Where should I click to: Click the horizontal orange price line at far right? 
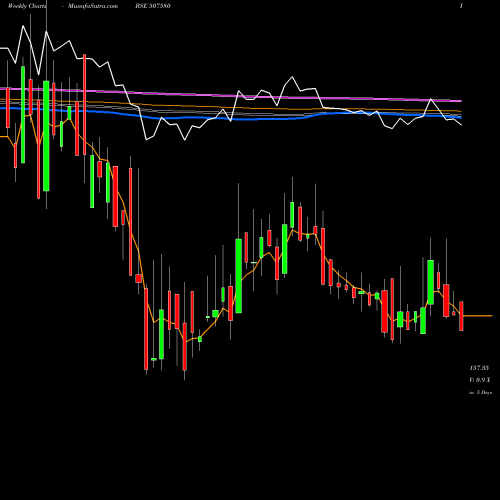tap(478, 315)
